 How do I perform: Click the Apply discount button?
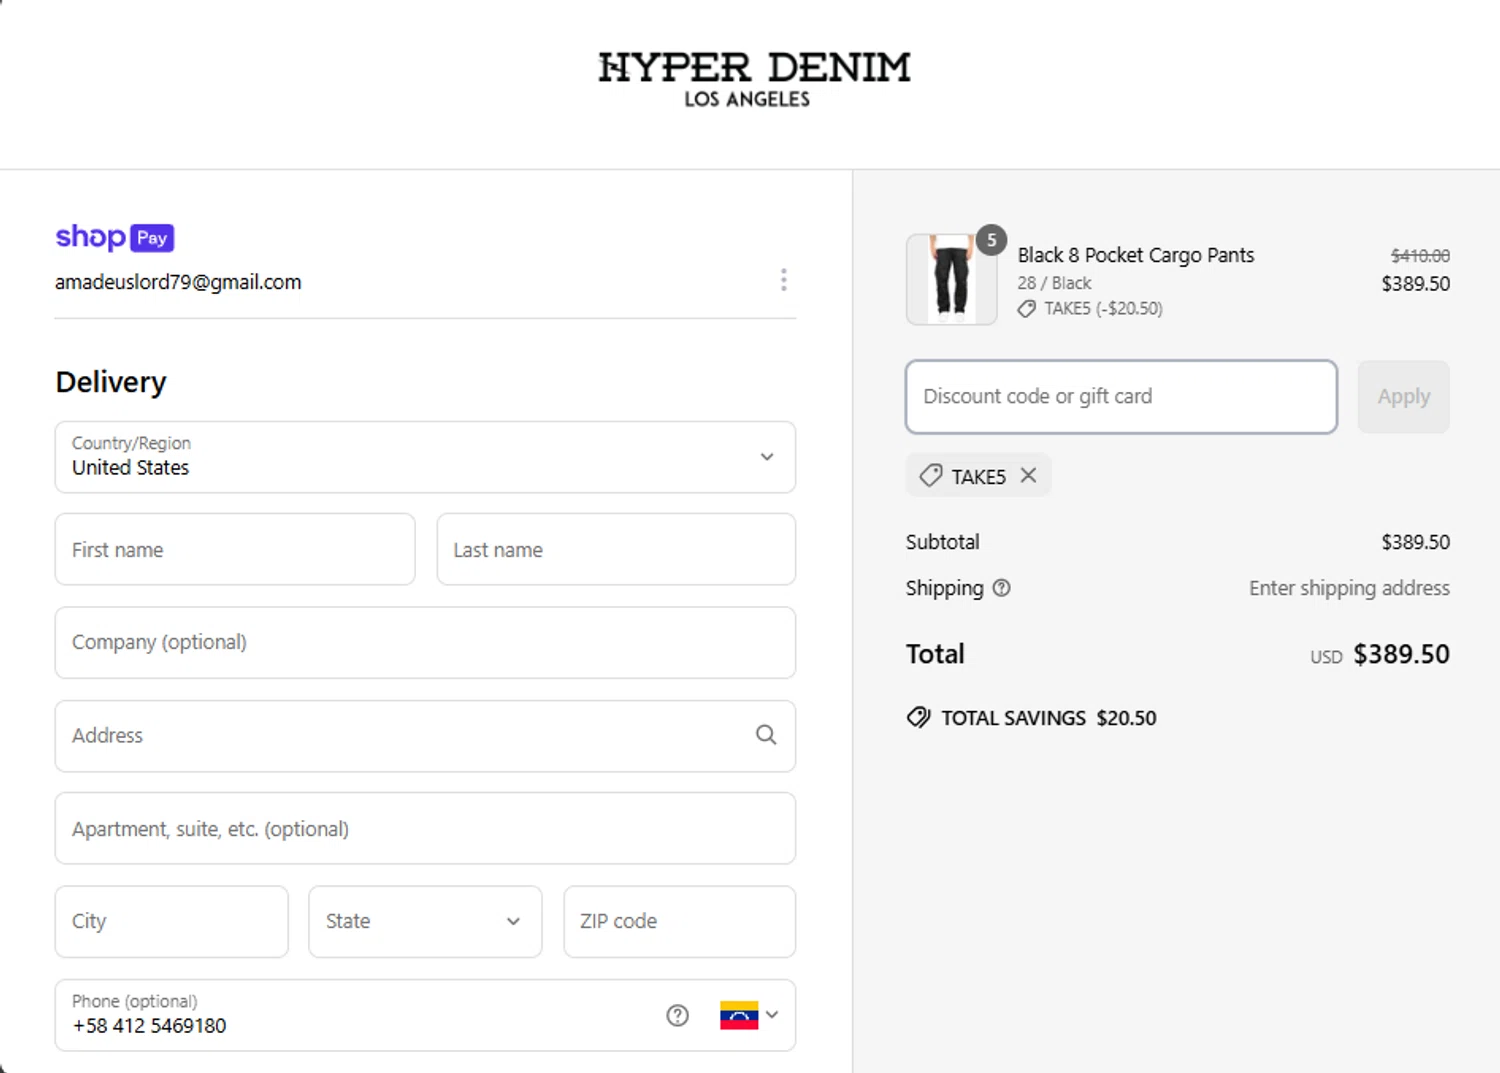pos(1403,397)
